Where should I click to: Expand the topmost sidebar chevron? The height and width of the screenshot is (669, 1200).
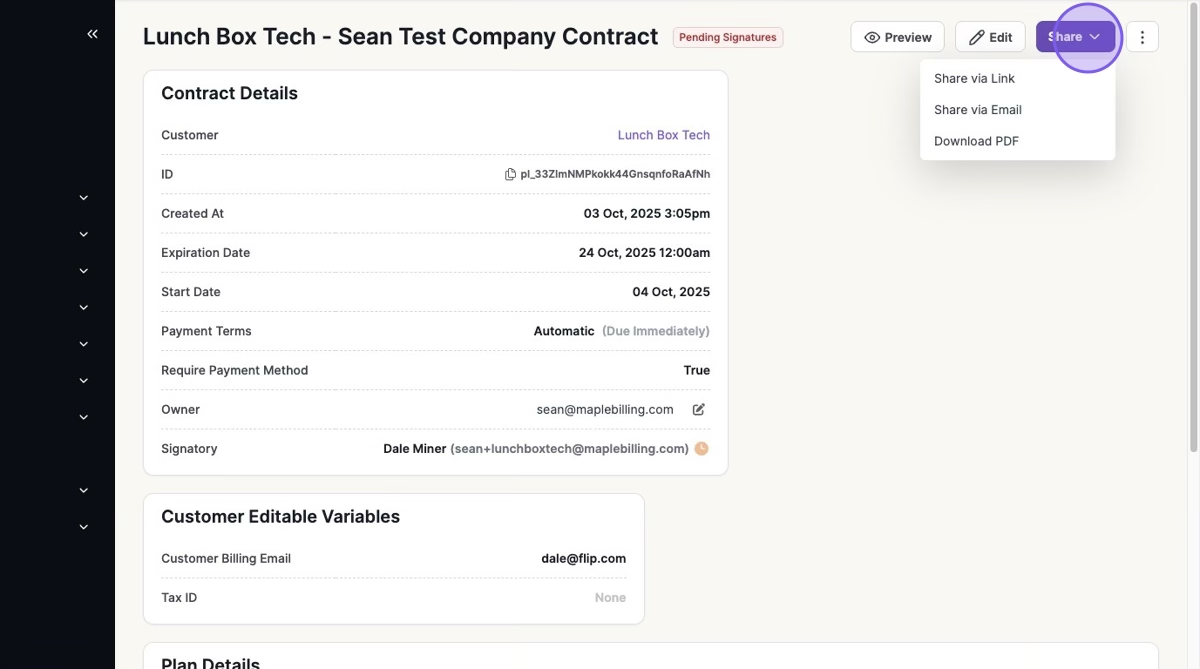(x=84, y=198)
